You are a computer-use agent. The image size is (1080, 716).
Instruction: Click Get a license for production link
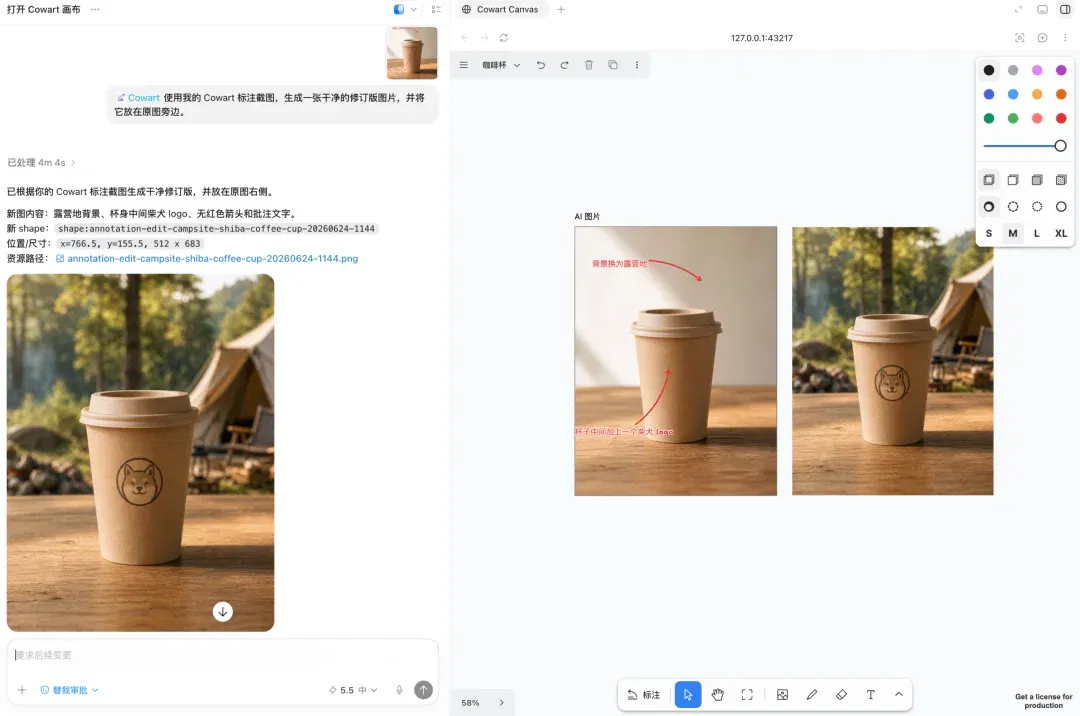click(1043, 701)
